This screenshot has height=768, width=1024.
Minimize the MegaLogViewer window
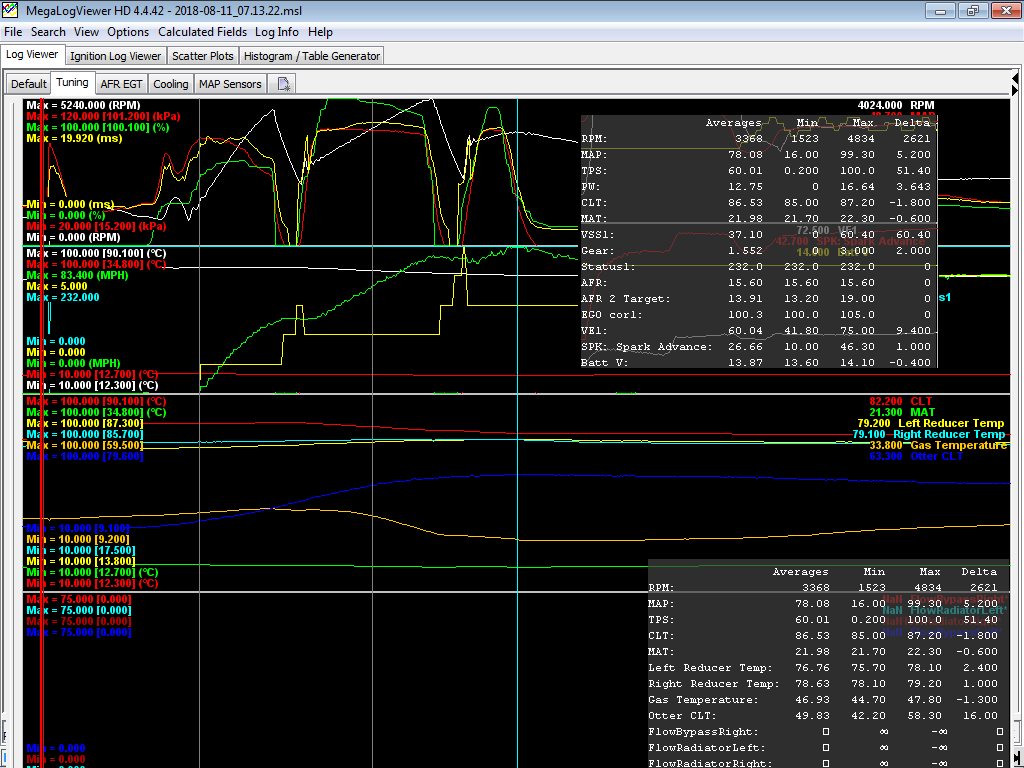[x=941, y=10]
